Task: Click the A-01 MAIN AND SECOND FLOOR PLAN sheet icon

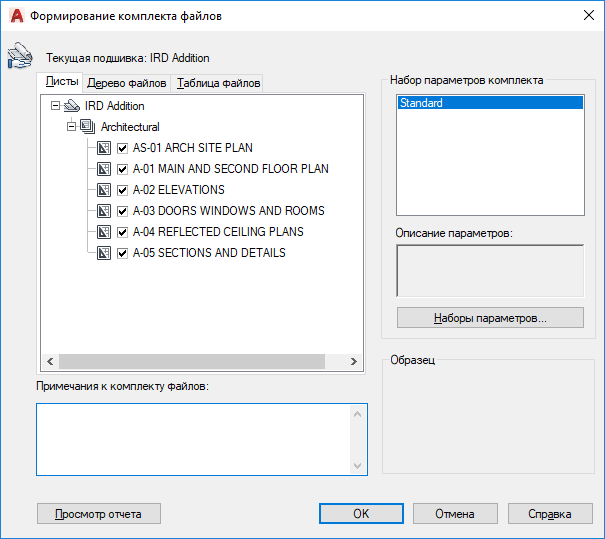Action: tap(104, 169)
